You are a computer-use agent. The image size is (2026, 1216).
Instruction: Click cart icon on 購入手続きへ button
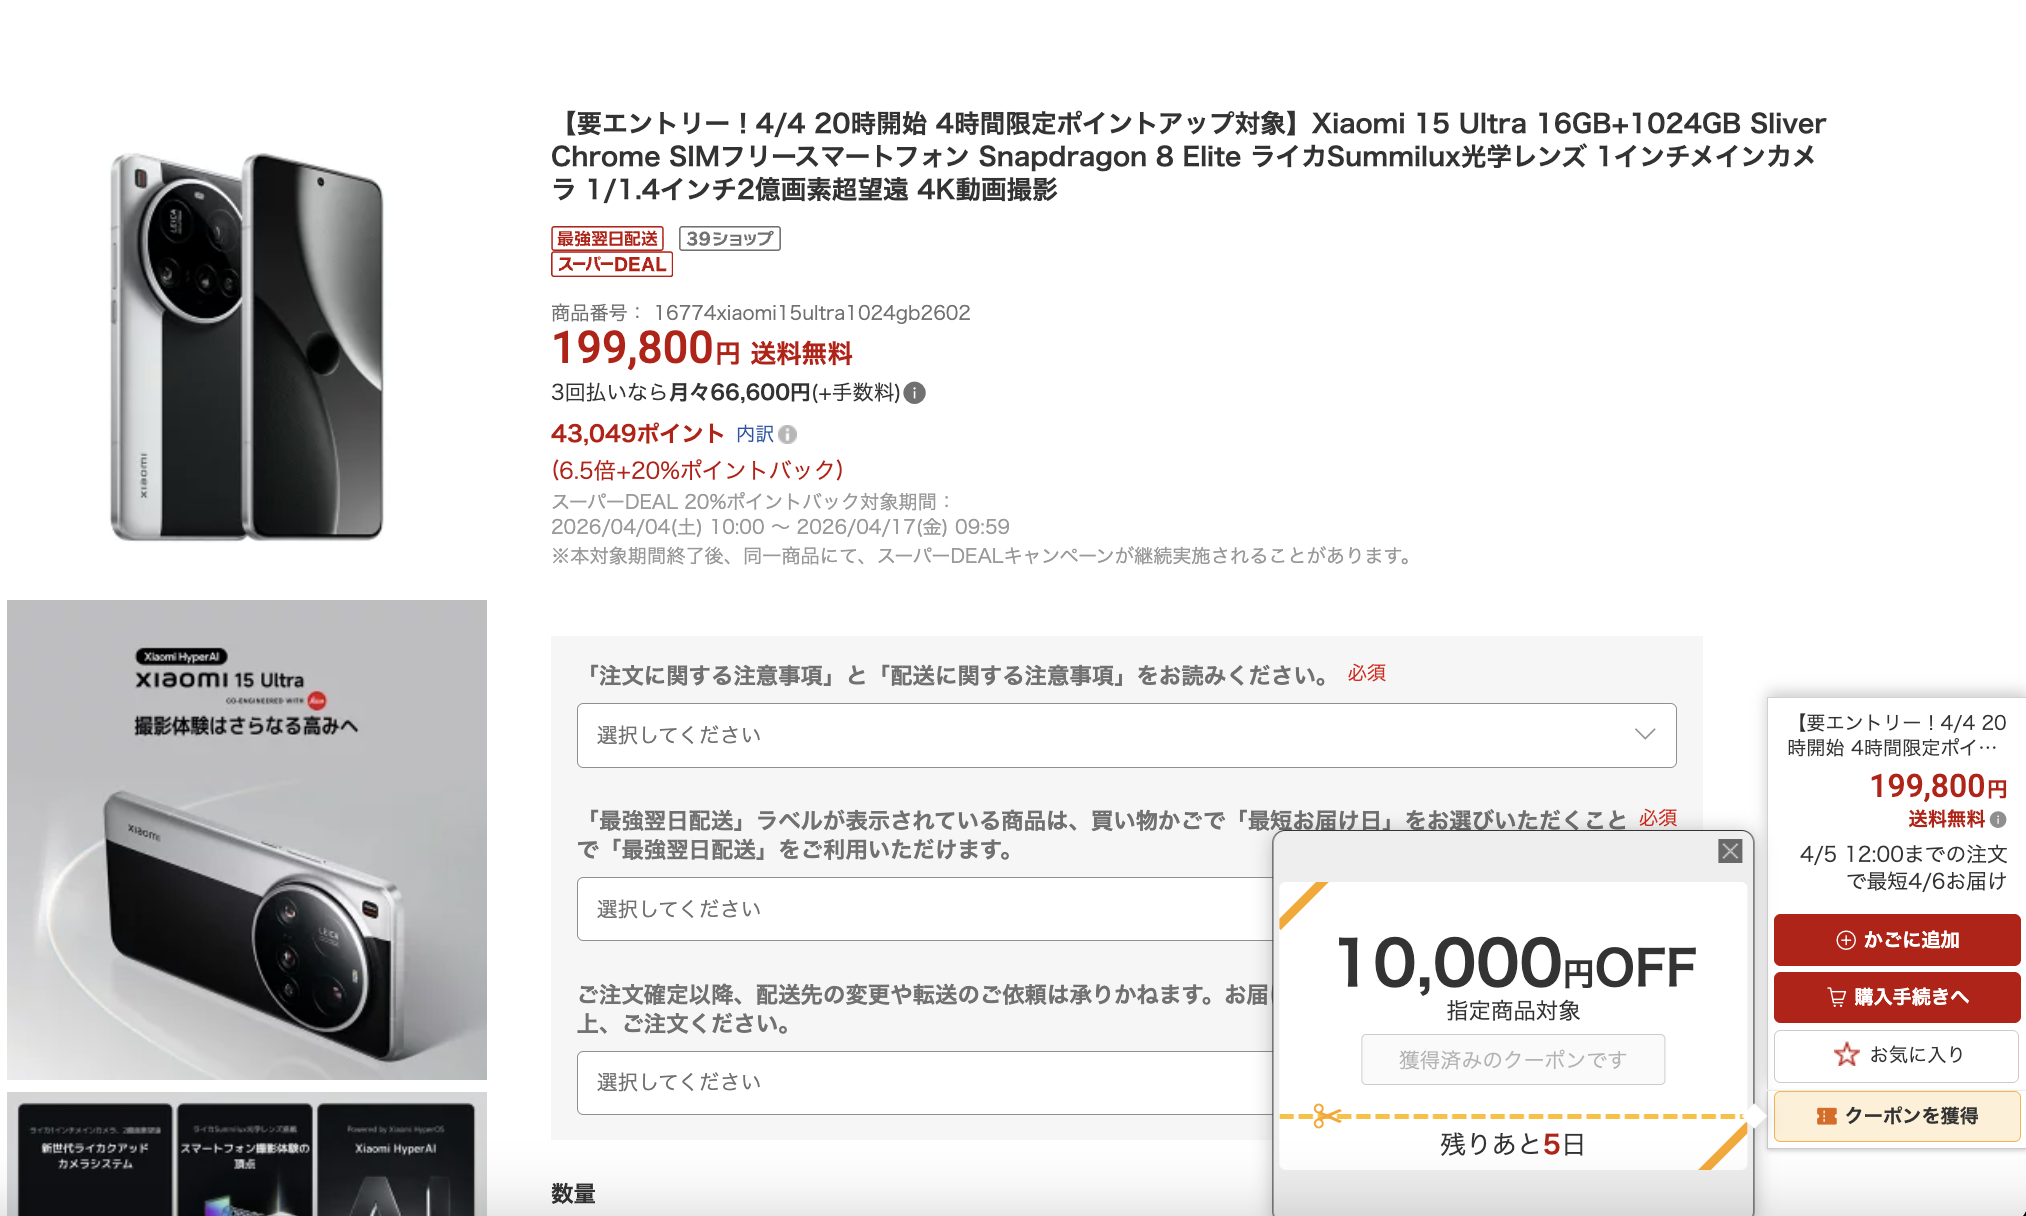point(1837,997)
